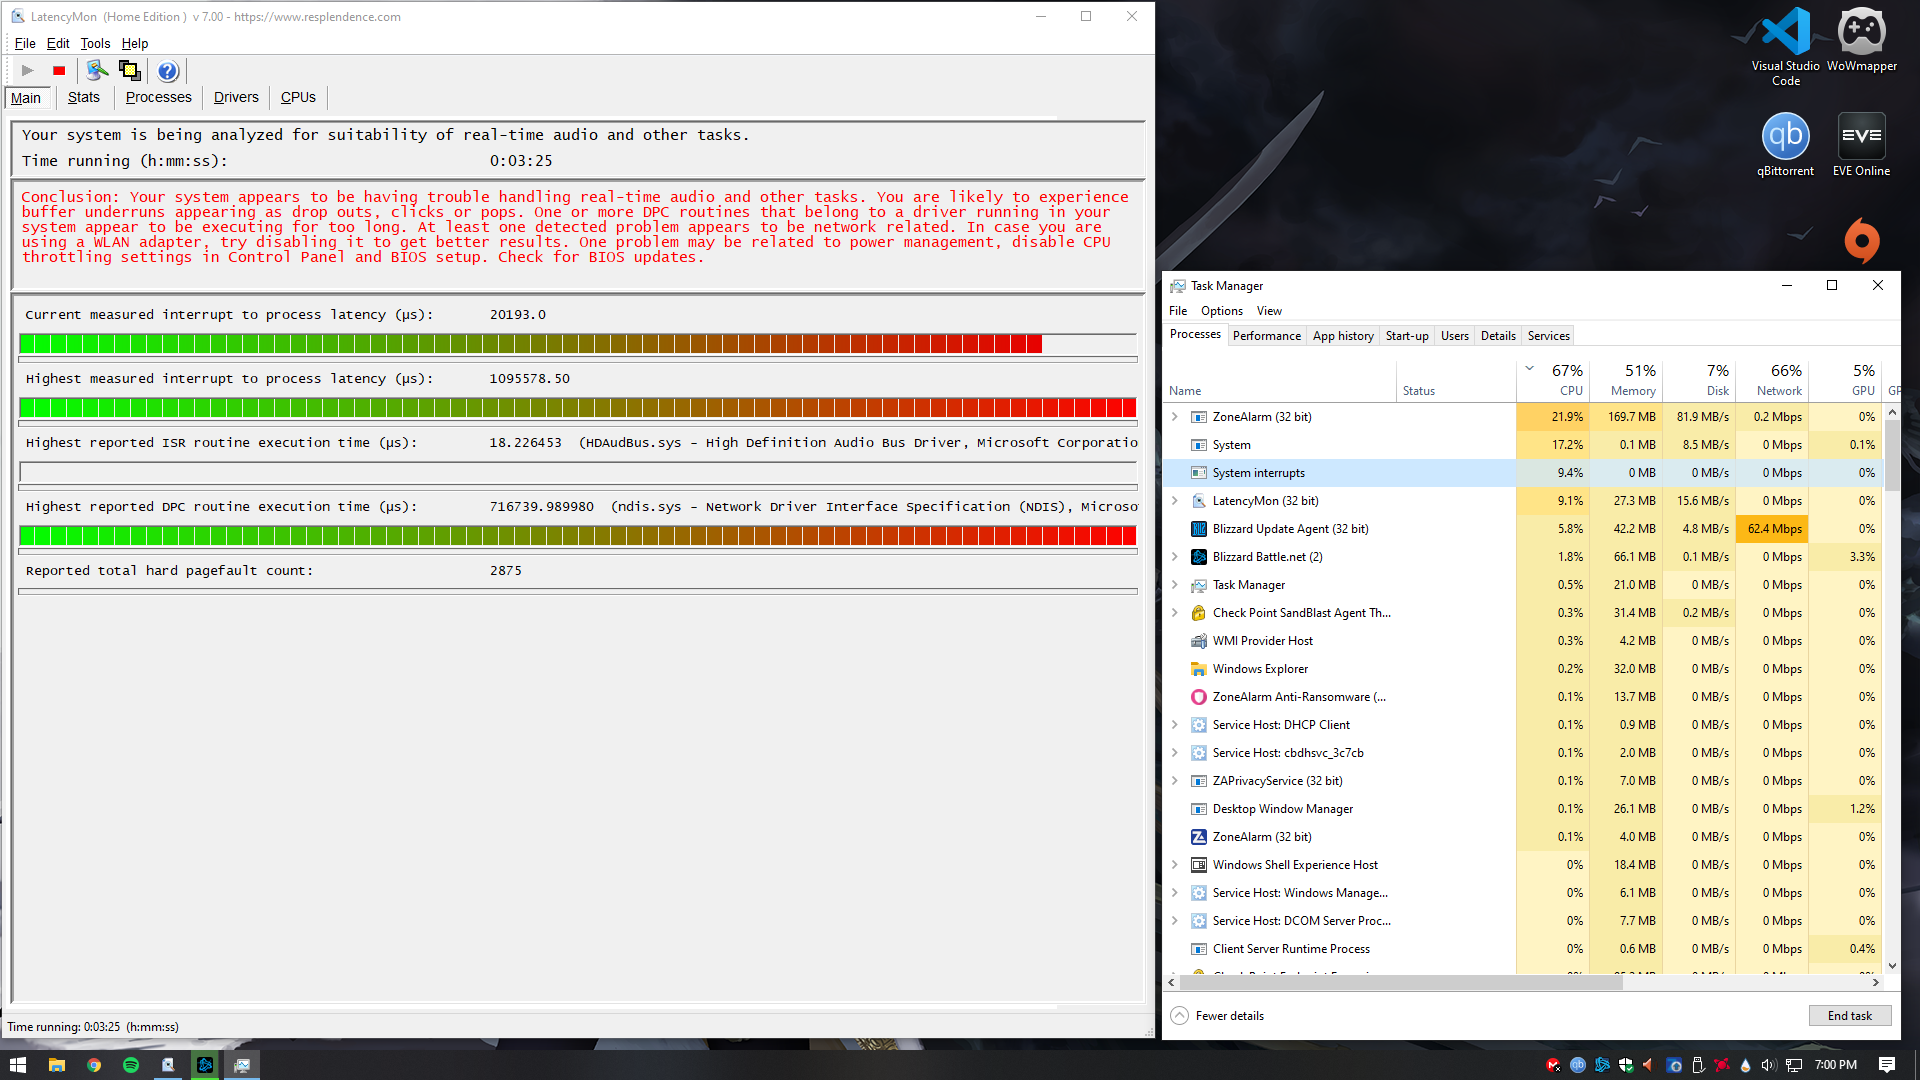Switch to Task Manager App history tab

pyautogui.click(x=1343, y=336)
